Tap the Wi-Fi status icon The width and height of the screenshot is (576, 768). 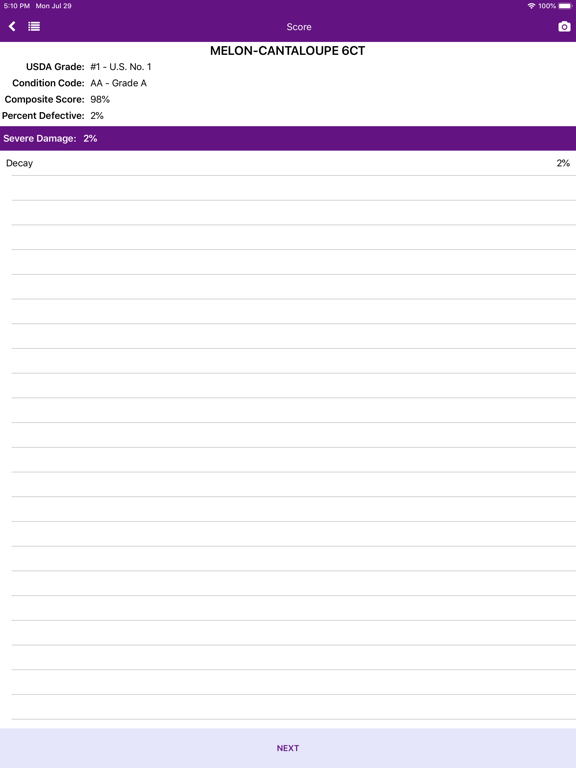pos(531,6)
